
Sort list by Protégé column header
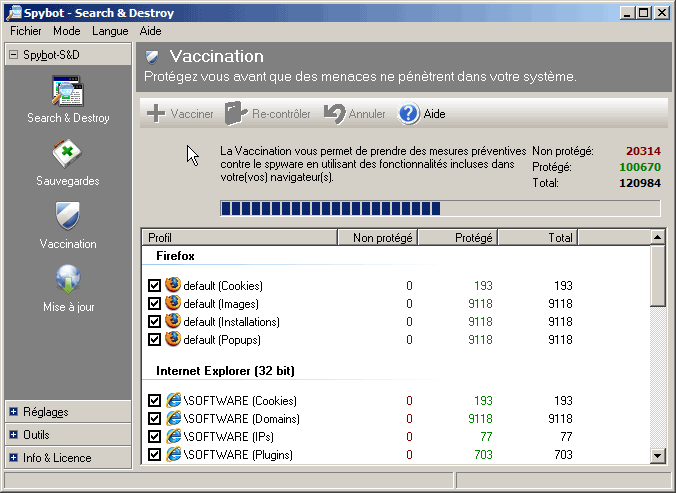coord(458,237)
